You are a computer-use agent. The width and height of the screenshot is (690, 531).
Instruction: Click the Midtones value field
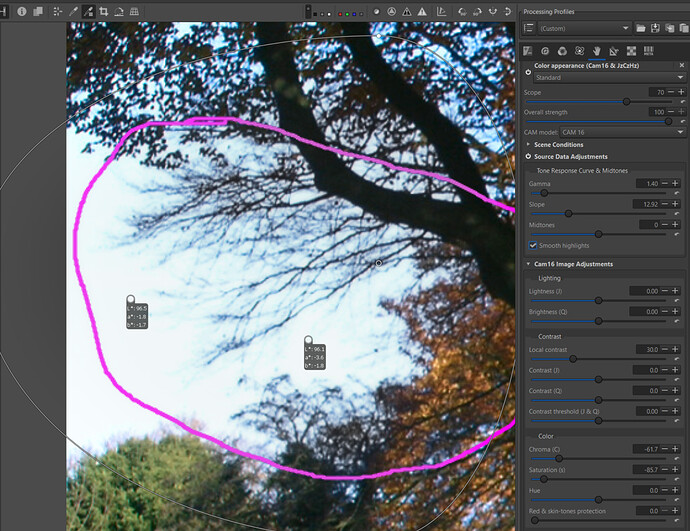click(649, 224)
